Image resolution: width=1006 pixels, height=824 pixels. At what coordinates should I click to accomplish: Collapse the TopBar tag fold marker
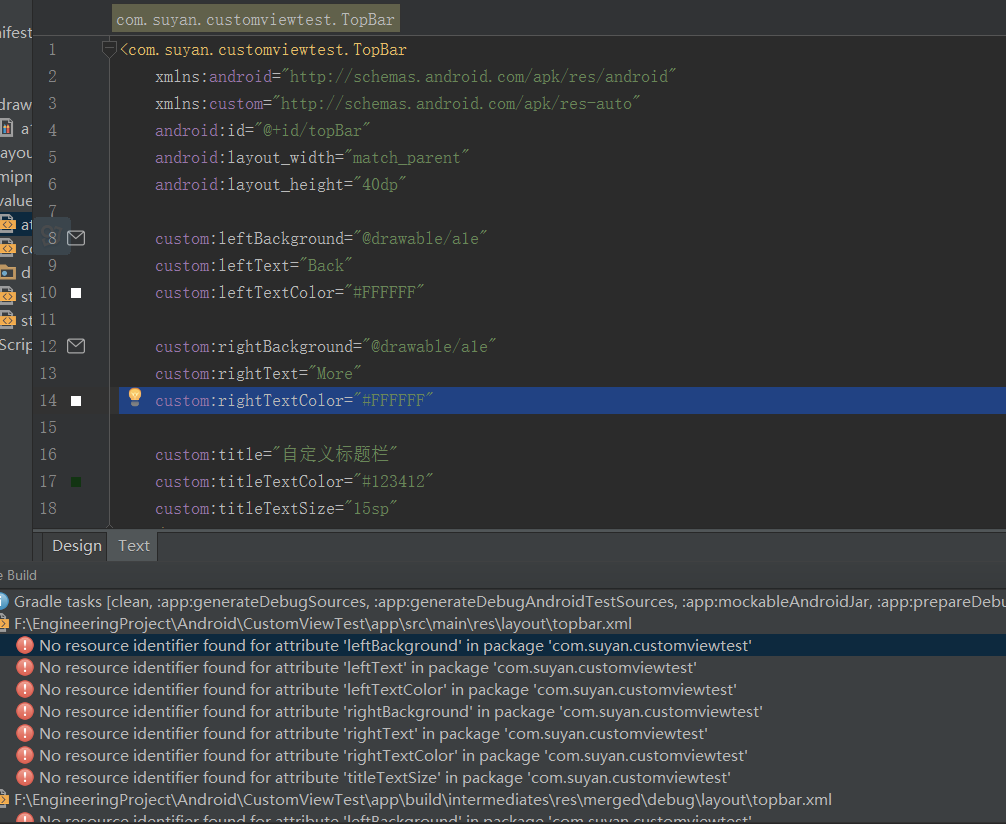click(109, 47)
